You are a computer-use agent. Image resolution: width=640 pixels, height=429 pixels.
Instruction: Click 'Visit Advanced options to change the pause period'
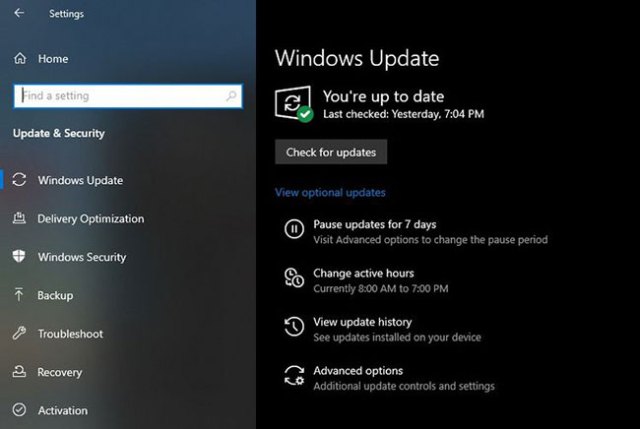pos(430,239)
